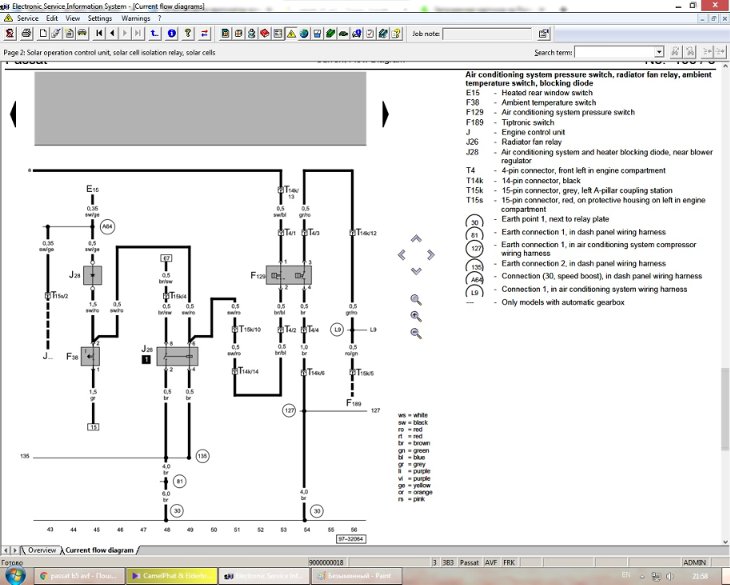Viewport: 730px width, 585px height.
Task: Go to previous diagram page black left arrow
Action: pyautogui.click(x=13, y=114)
